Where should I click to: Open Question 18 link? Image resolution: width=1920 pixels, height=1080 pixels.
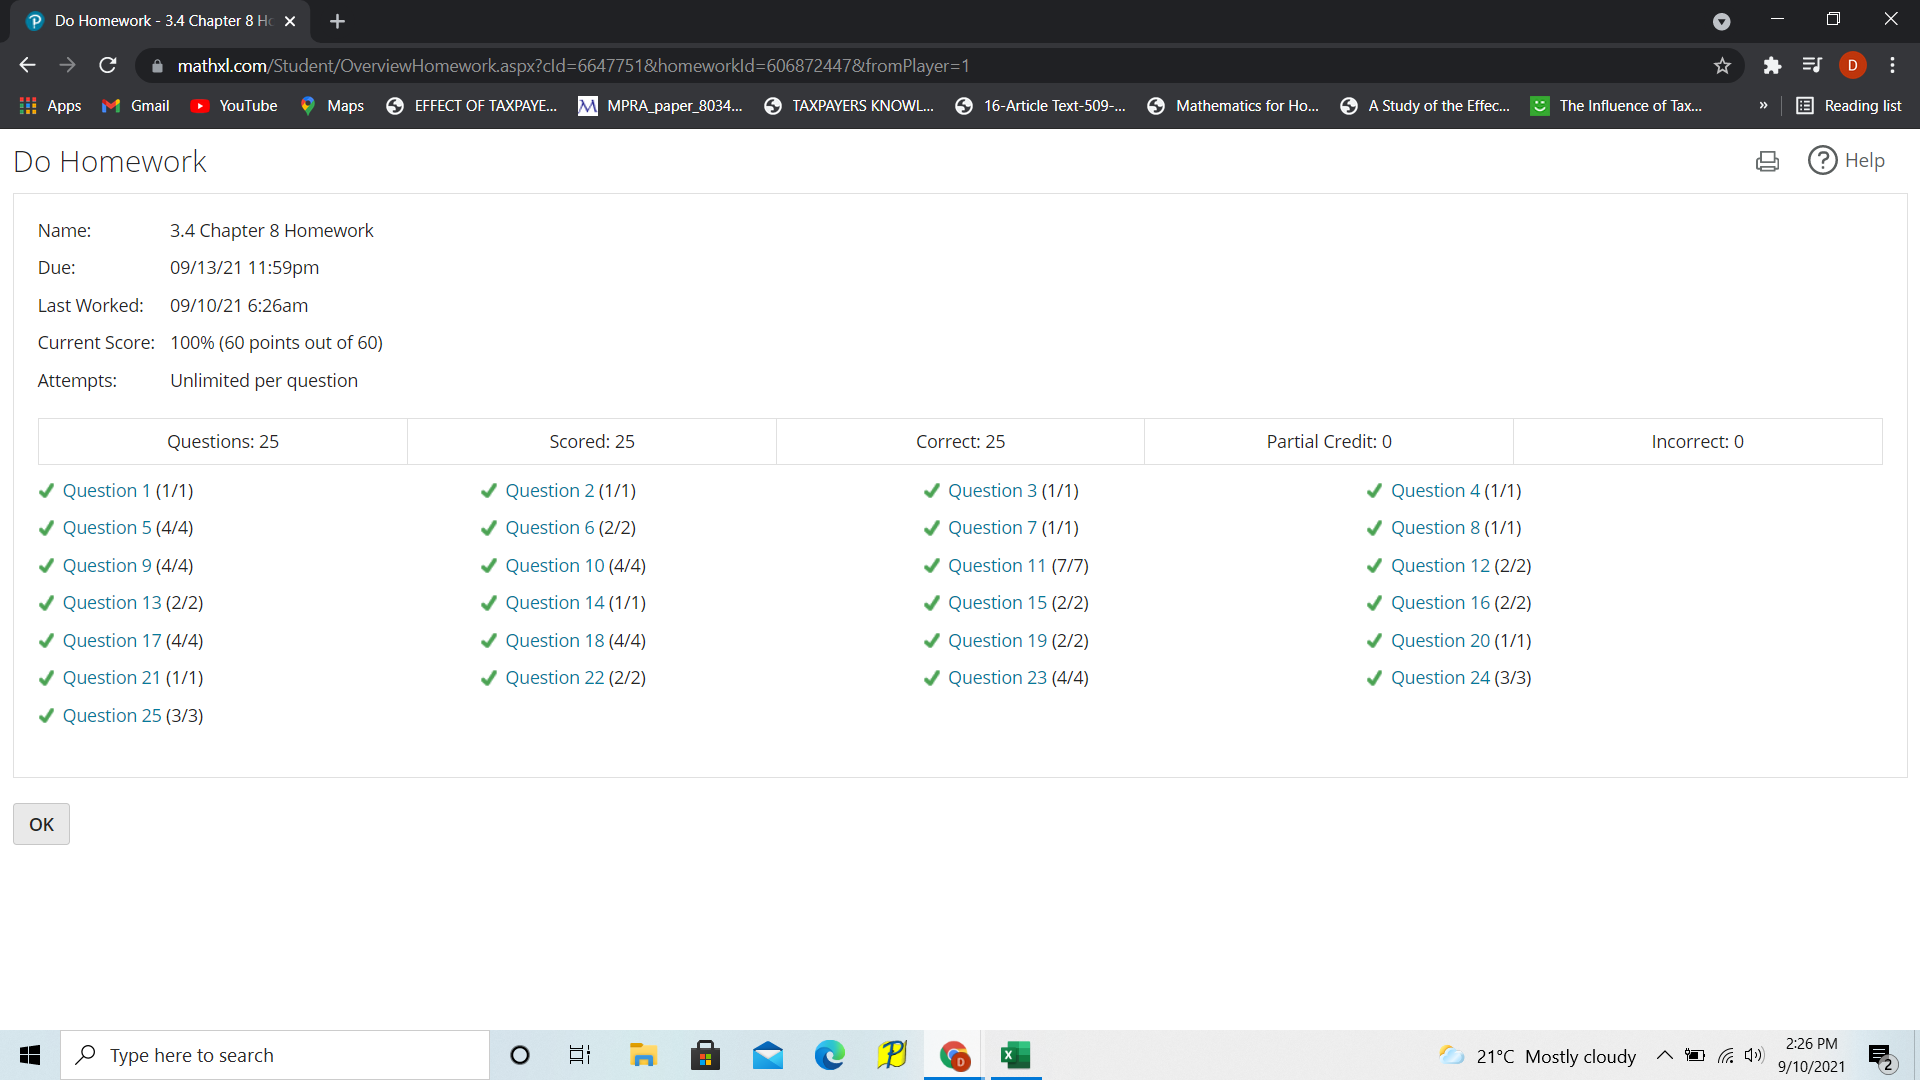554,641
